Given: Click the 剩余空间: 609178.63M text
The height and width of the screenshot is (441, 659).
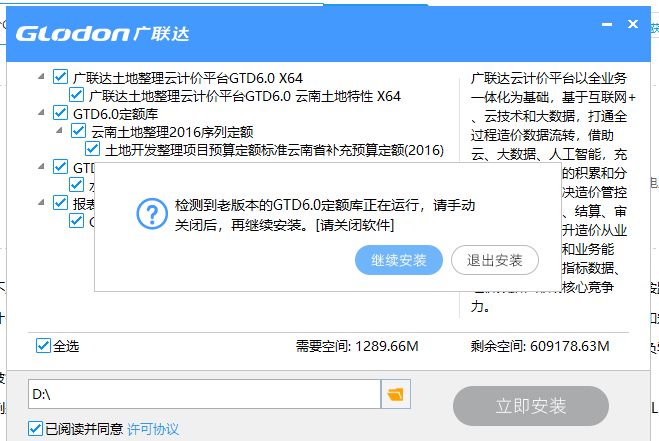Looking at the screenshot, I should point(540,346).
